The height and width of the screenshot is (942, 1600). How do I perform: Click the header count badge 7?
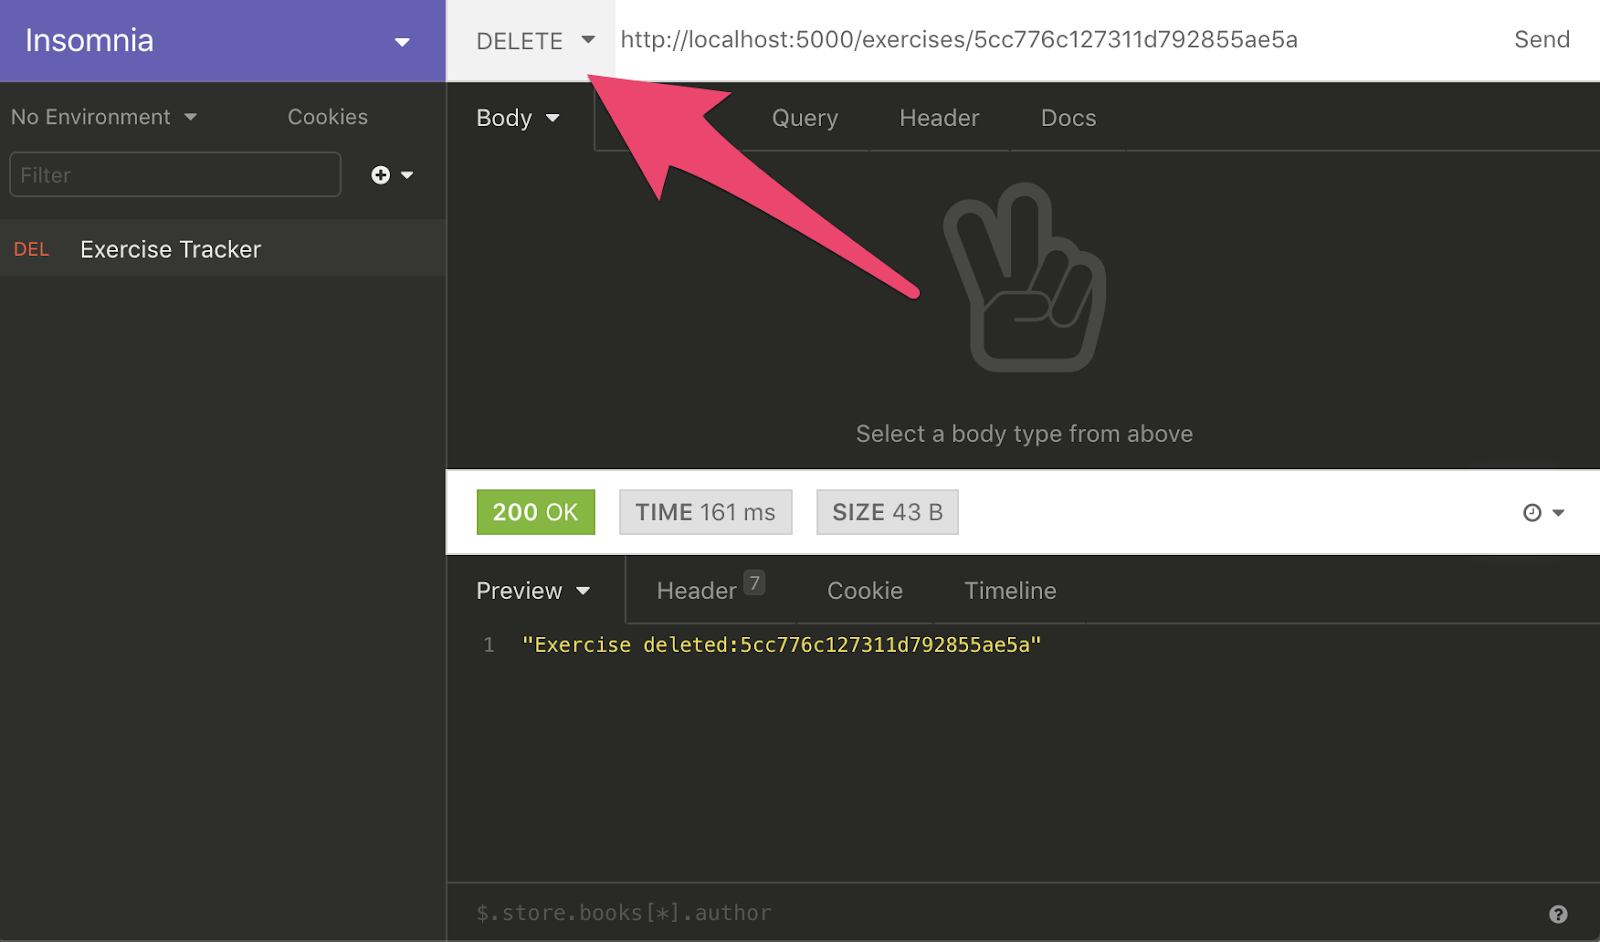(755, 583)
